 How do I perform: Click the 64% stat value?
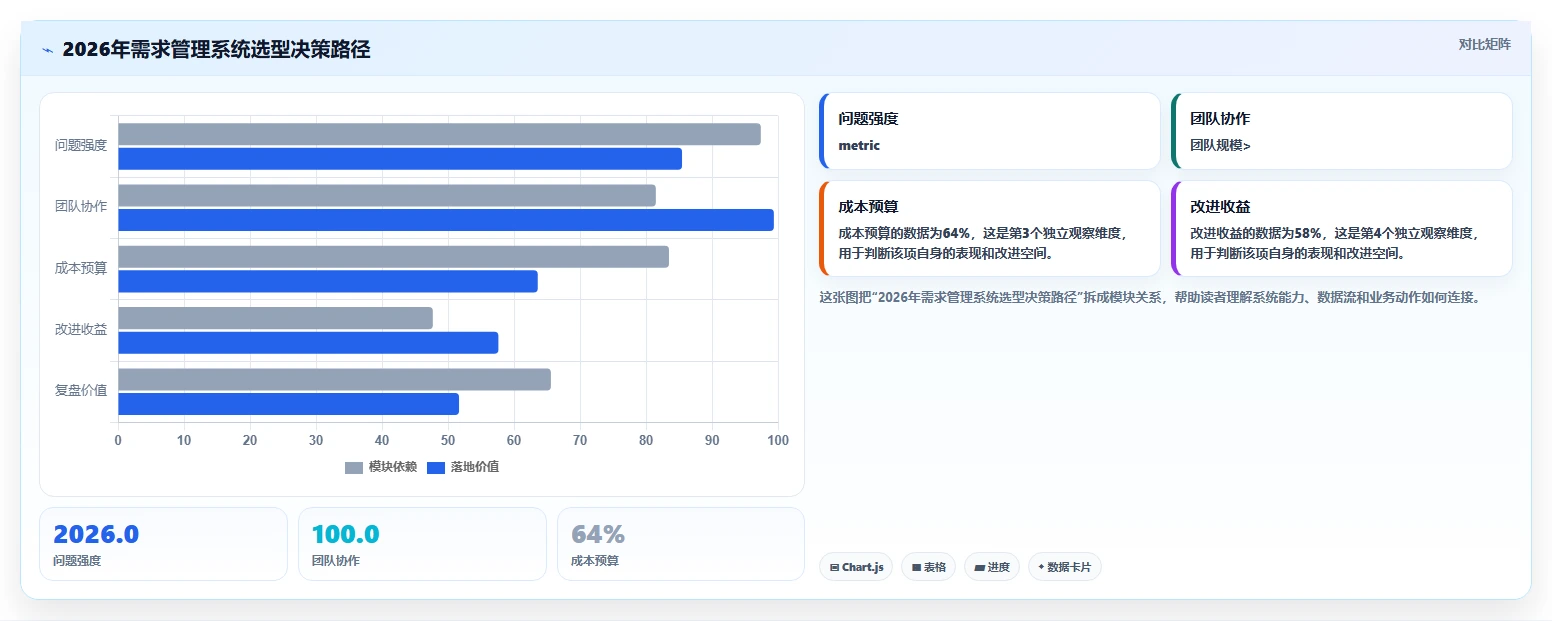[598, 535]
